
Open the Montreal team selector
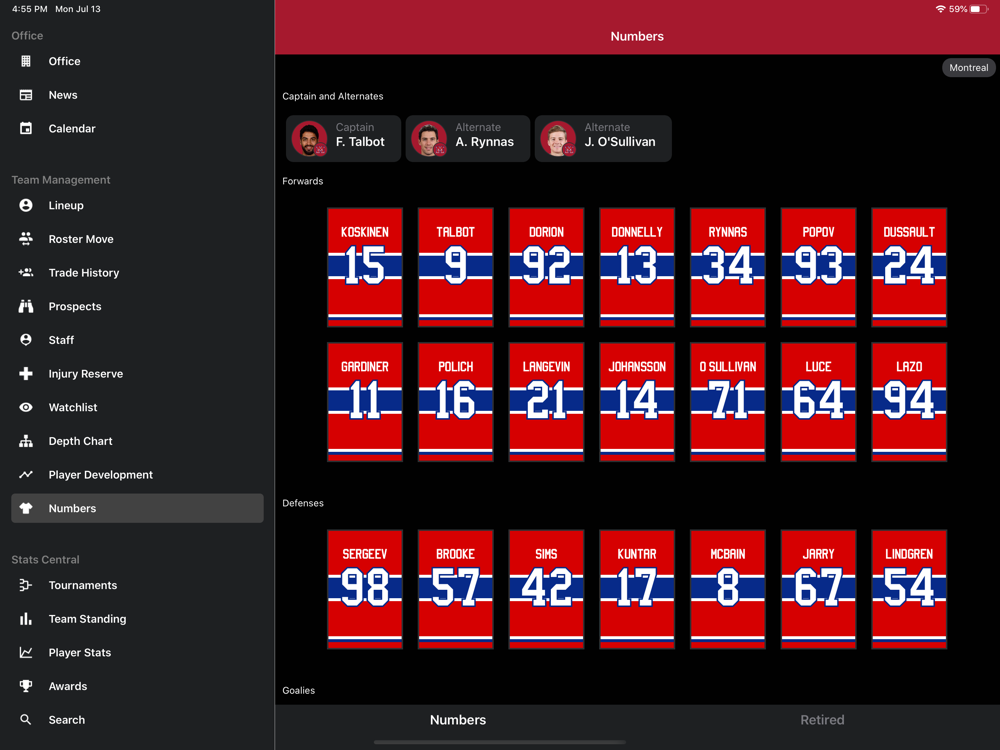[968, 67]
